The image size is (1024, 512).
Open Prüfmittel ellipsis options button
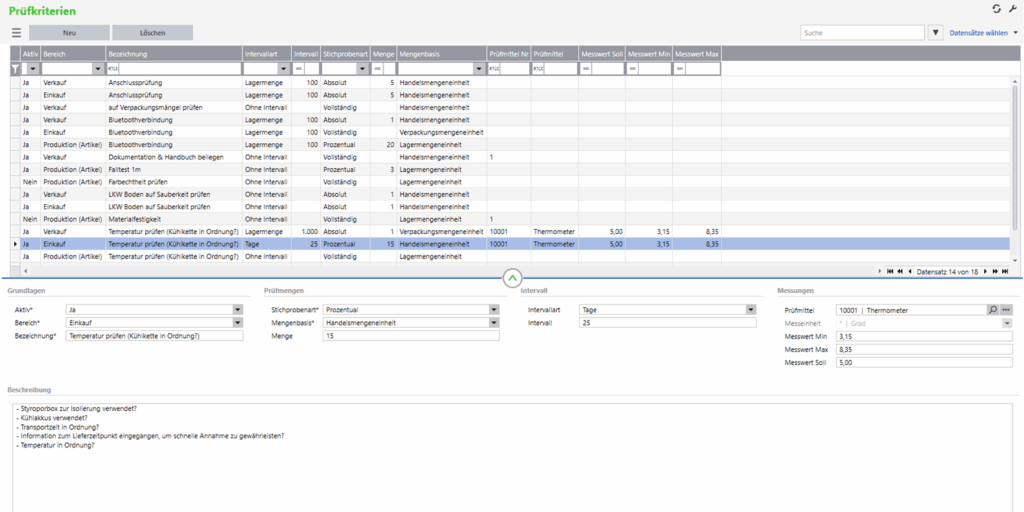point(1006,310)
